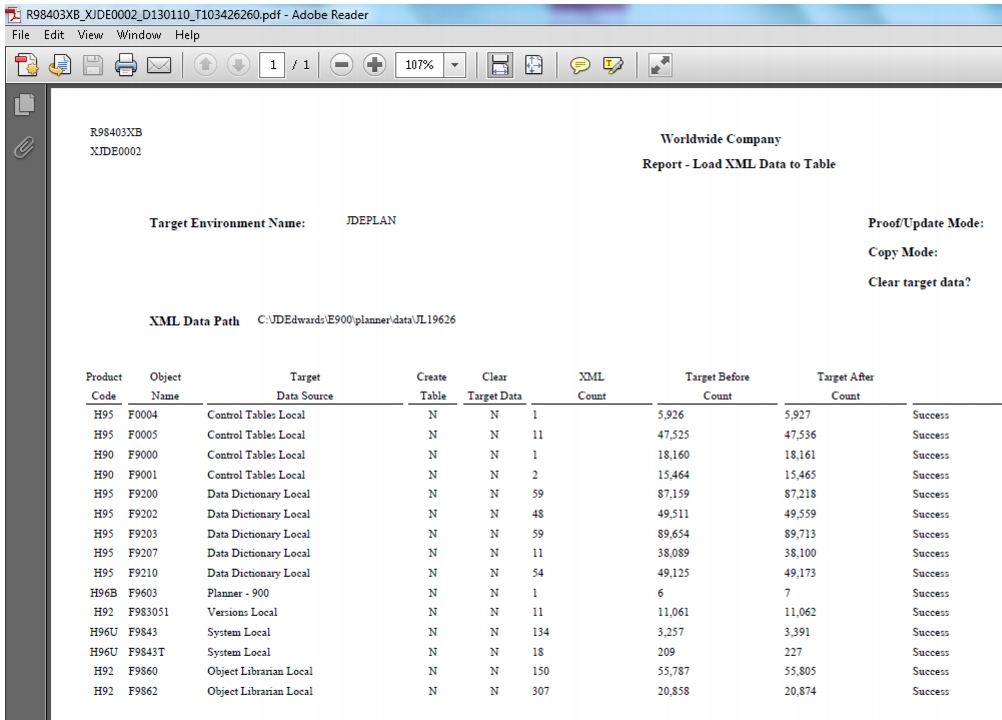Click the Target Before Count column header
The height and width of the screenshot is (720, 1002).
click(717, 387)
